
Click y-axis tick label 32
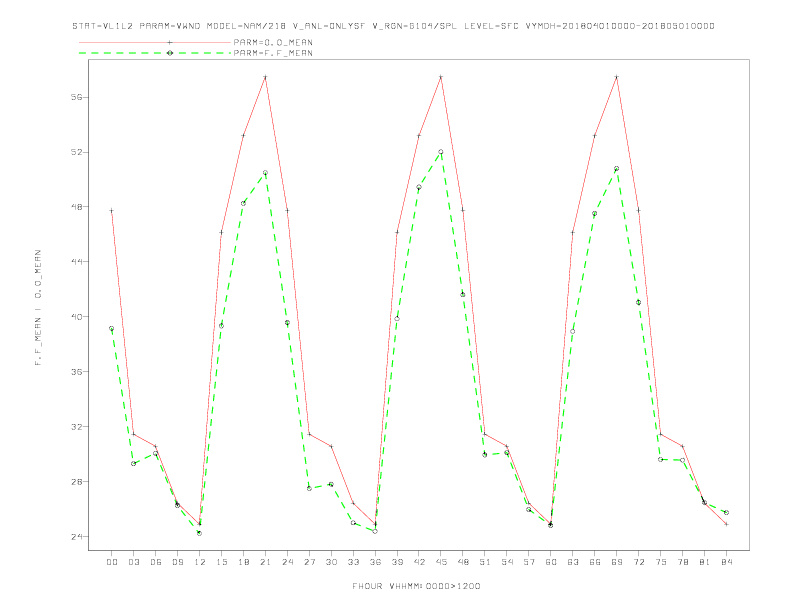[x=76, y=427]
